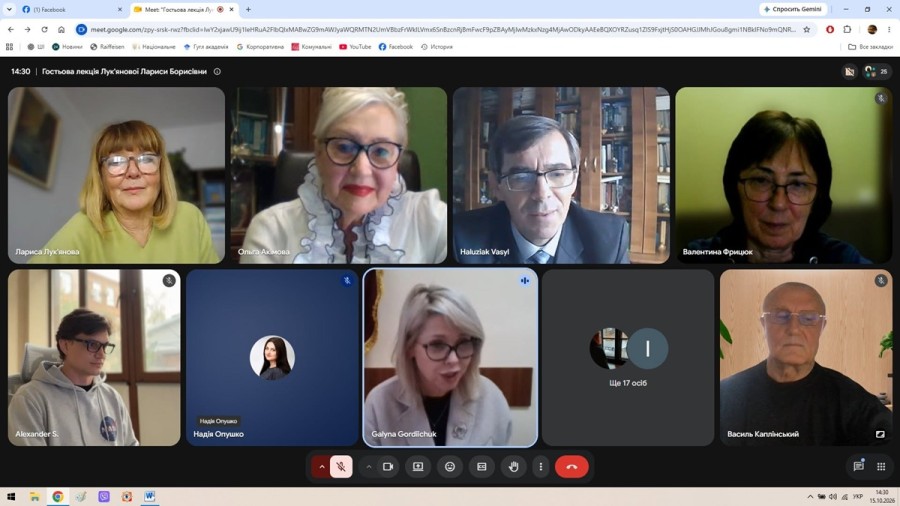Open the Facebook bookmark in bookmarks bar
The image size is (900, 506).
pos(395,47)
